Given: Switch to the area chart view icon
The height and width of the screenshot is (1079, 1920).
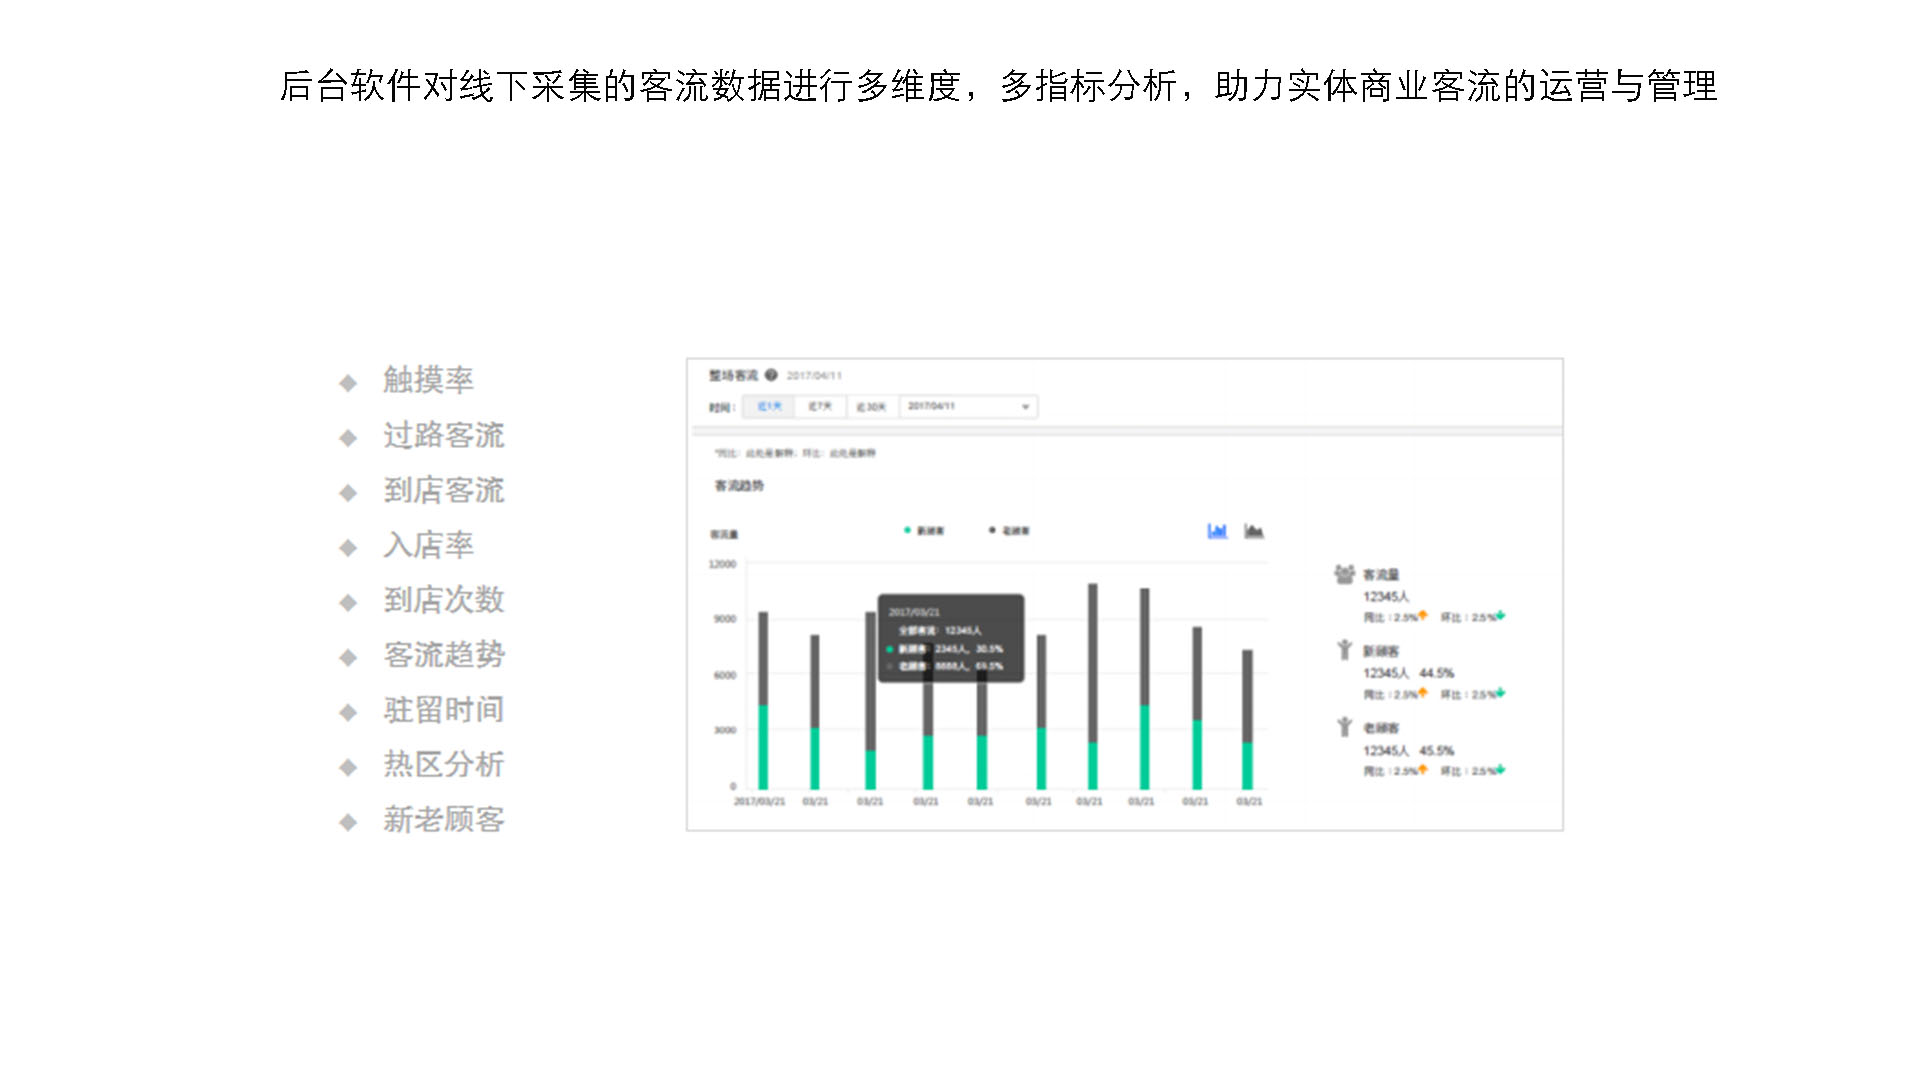Looking at the screenshot, I should 1253,531.
